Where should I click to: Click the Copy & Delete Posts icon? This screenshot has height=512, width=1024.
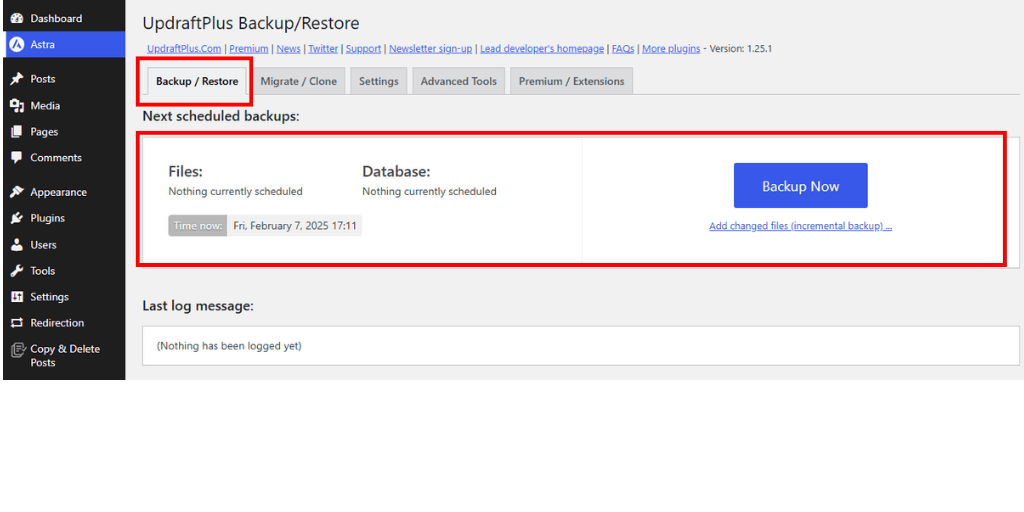pyautogui.click(x=18, y=351)
